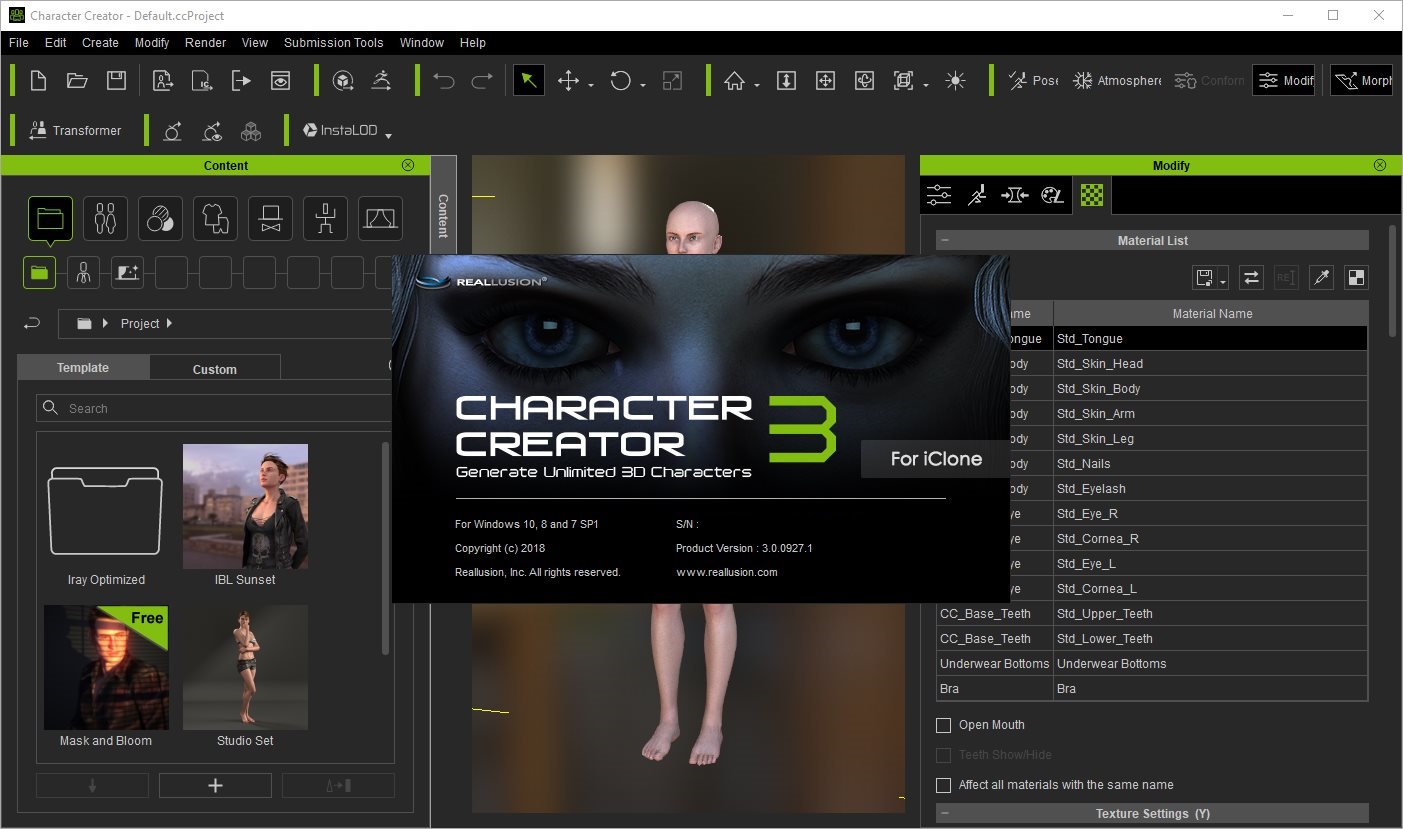
Task: Enable the Open Mouth checkbox
Action: click(x=943, y=725)
